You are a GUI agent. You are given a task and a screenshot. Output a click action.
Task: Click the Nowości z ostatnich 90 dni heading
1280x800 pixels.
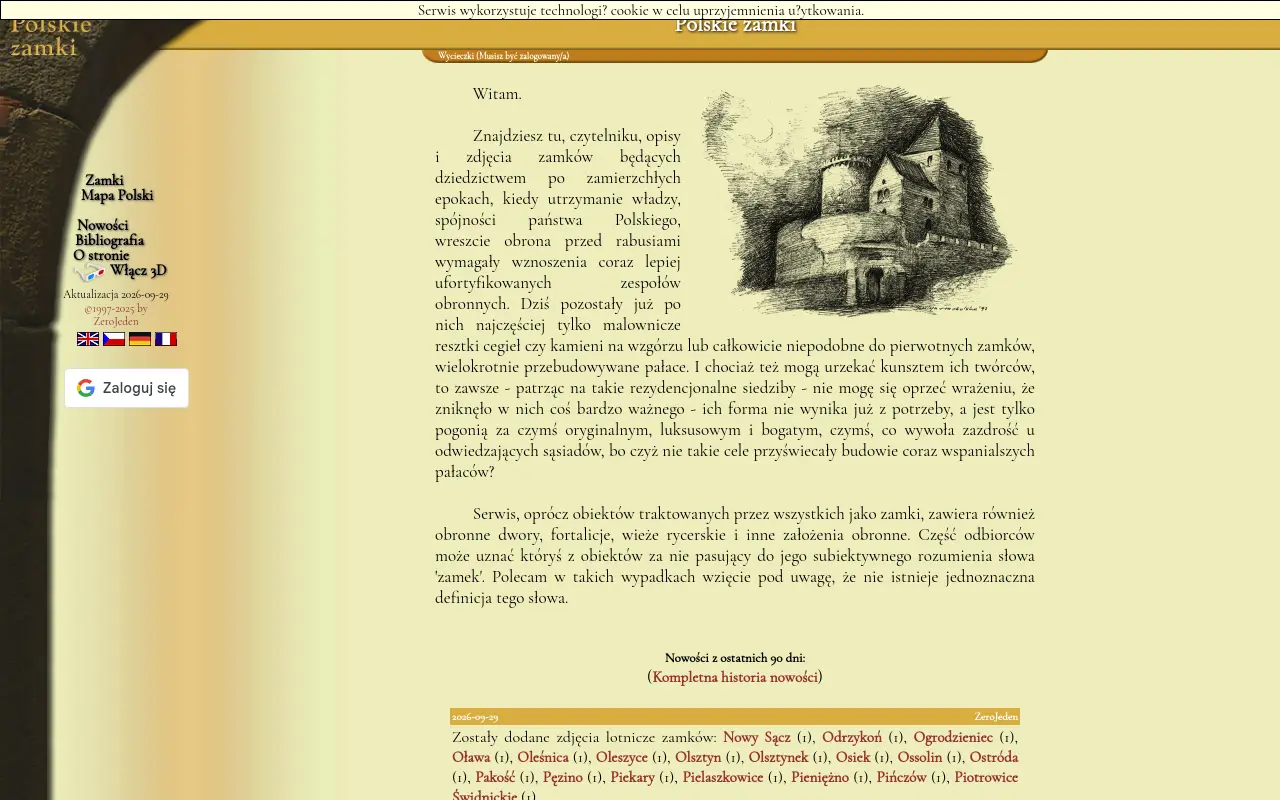click(x=735, y=658)
